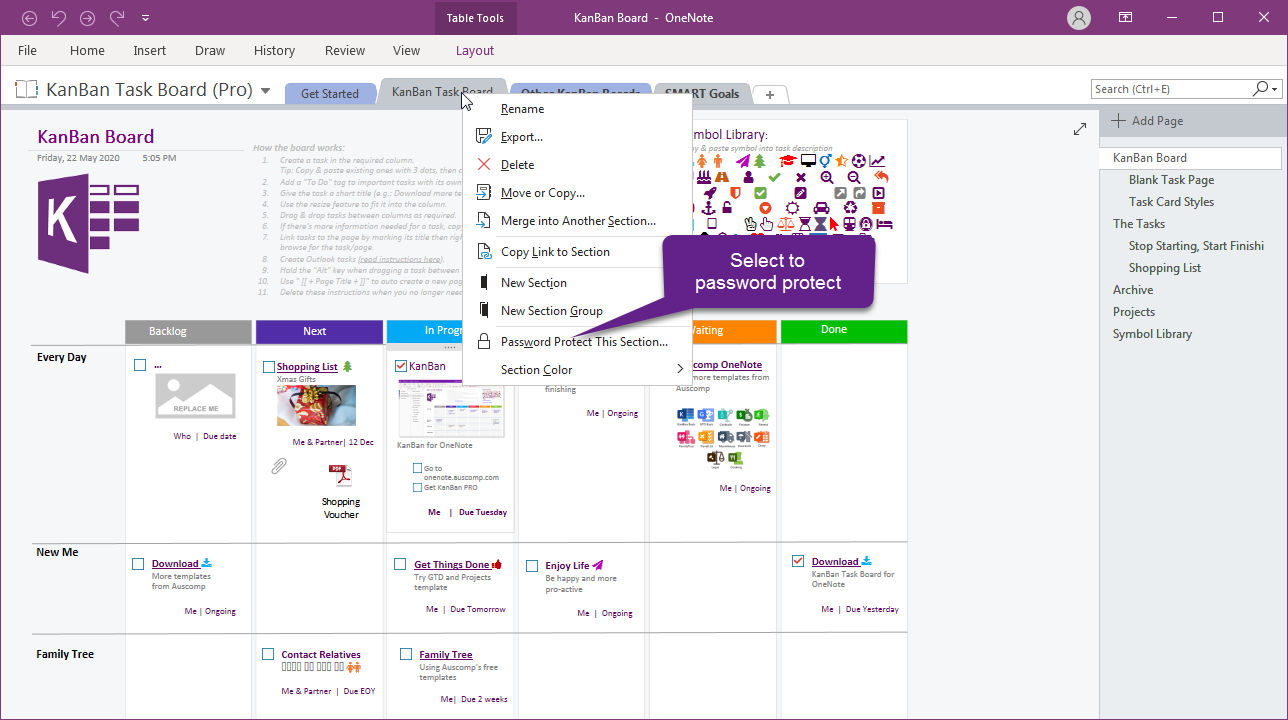
Task: Open the Customize Quick Access Toolbar arrow
Action: 146,18
